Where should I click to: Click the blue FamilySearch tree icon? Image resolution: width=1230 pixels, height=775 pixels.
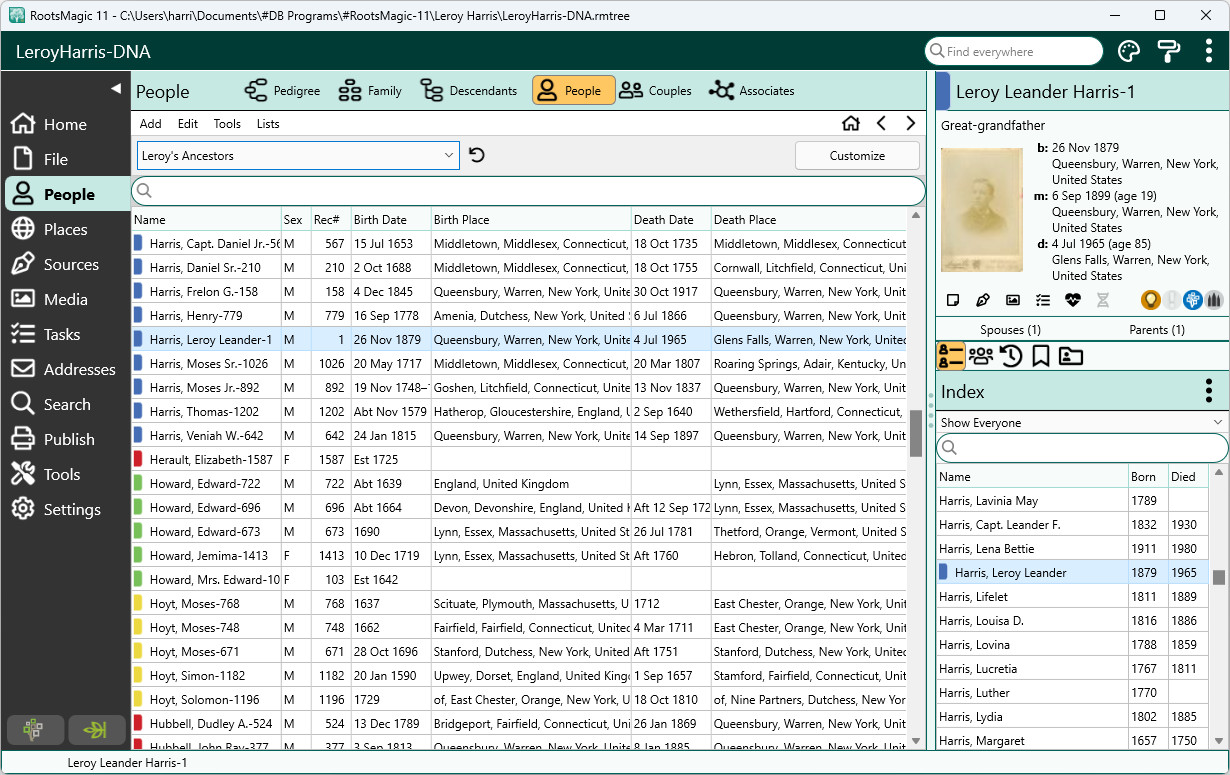click(x=1192, y=299)
